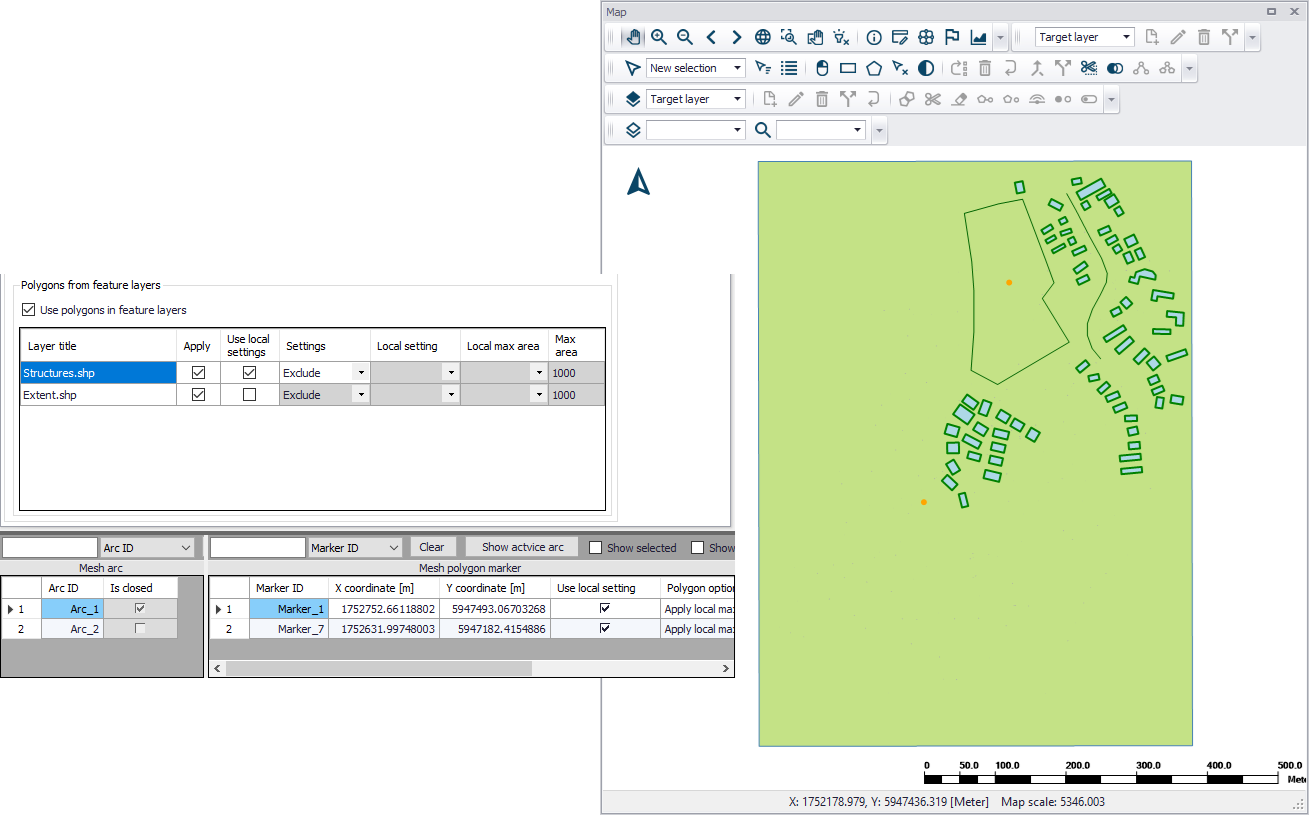Screen dimensions: 1309x815
Task: Click the search magnifier icon
Action: pos(763,130)
